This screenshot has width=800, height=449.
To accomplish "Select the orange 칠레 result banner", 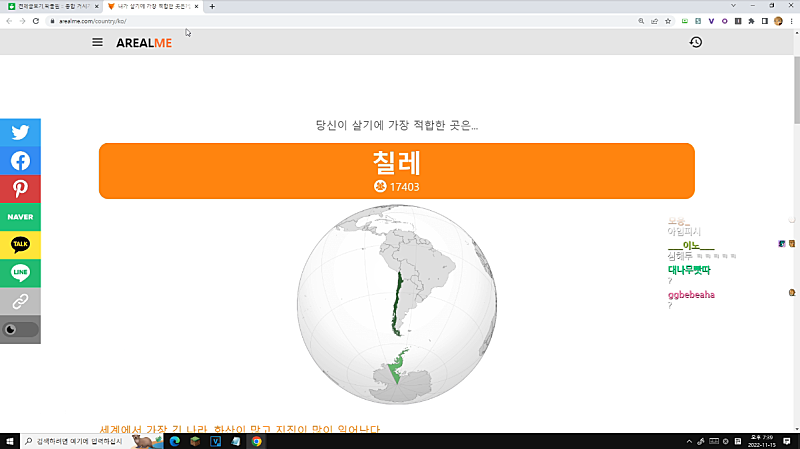I will pos(397,171).
